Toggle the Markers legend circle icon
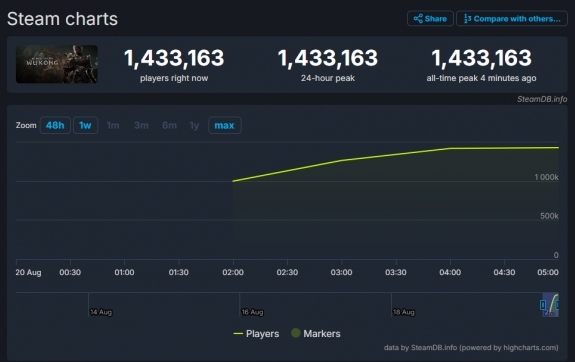 click(296, 333)
